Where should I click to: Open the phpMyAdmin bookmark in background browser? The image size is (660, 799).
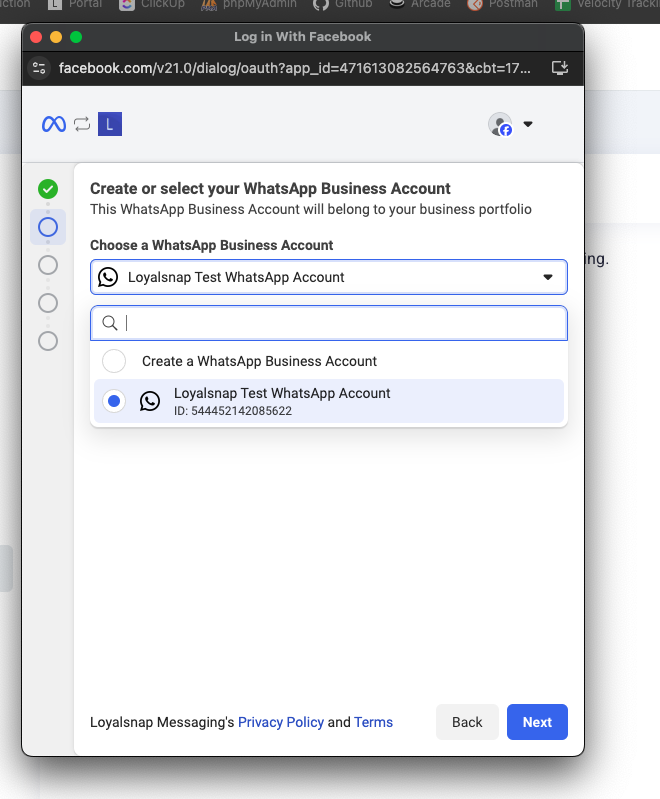[x=249, y=4]
